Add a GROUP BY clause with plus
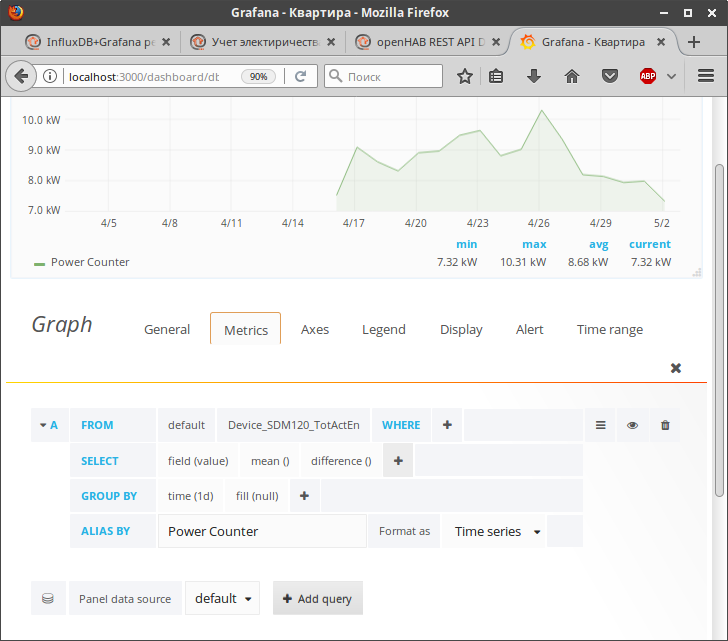 305,496
